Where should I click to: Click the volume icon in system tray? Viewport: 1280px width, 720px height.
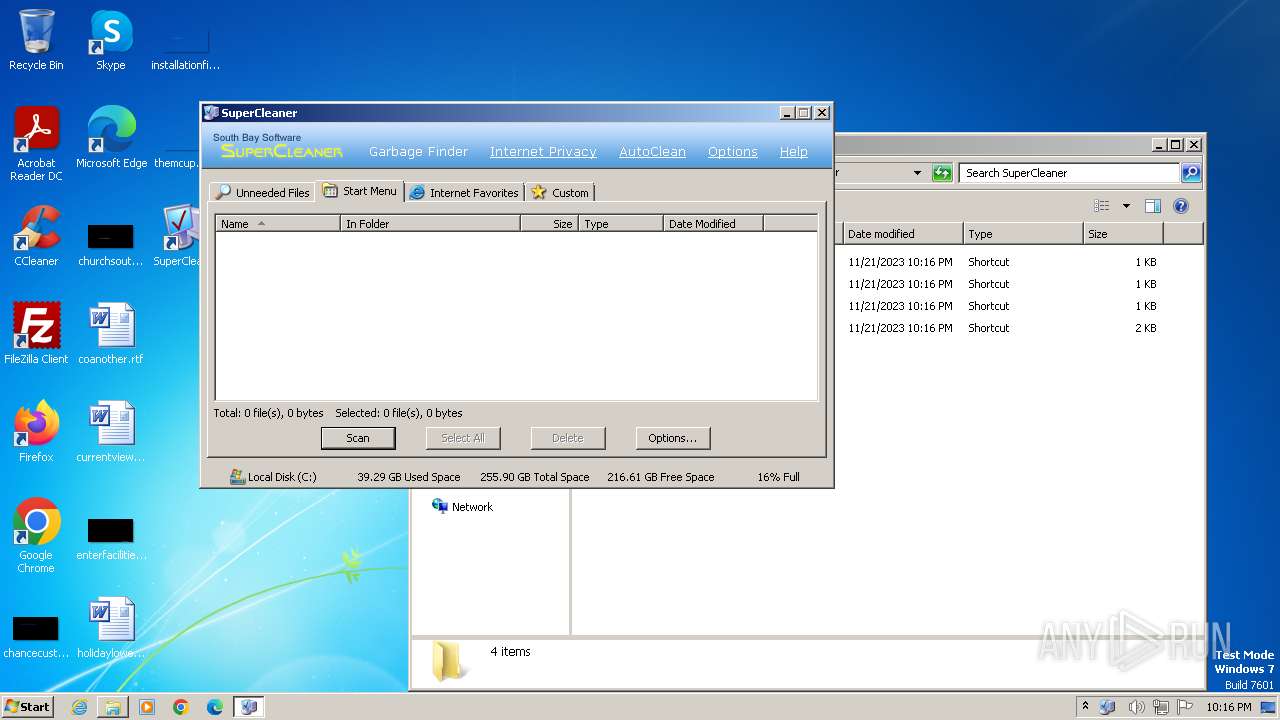click(1136, 707)
